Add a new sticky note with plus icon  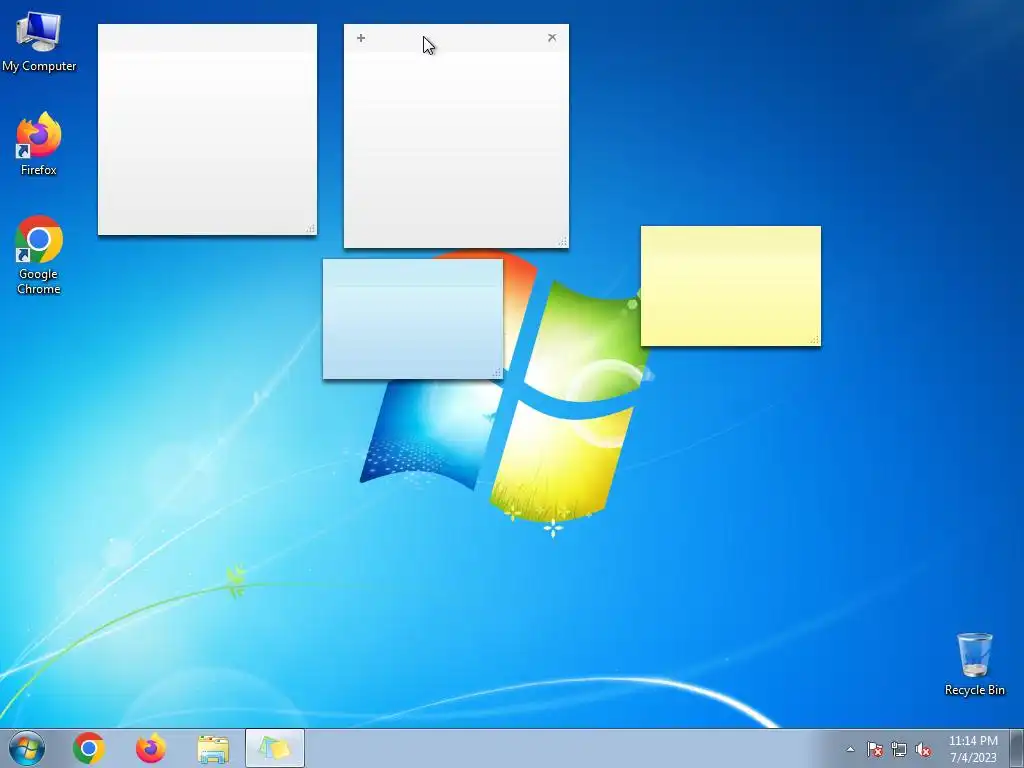pos(361,38)
